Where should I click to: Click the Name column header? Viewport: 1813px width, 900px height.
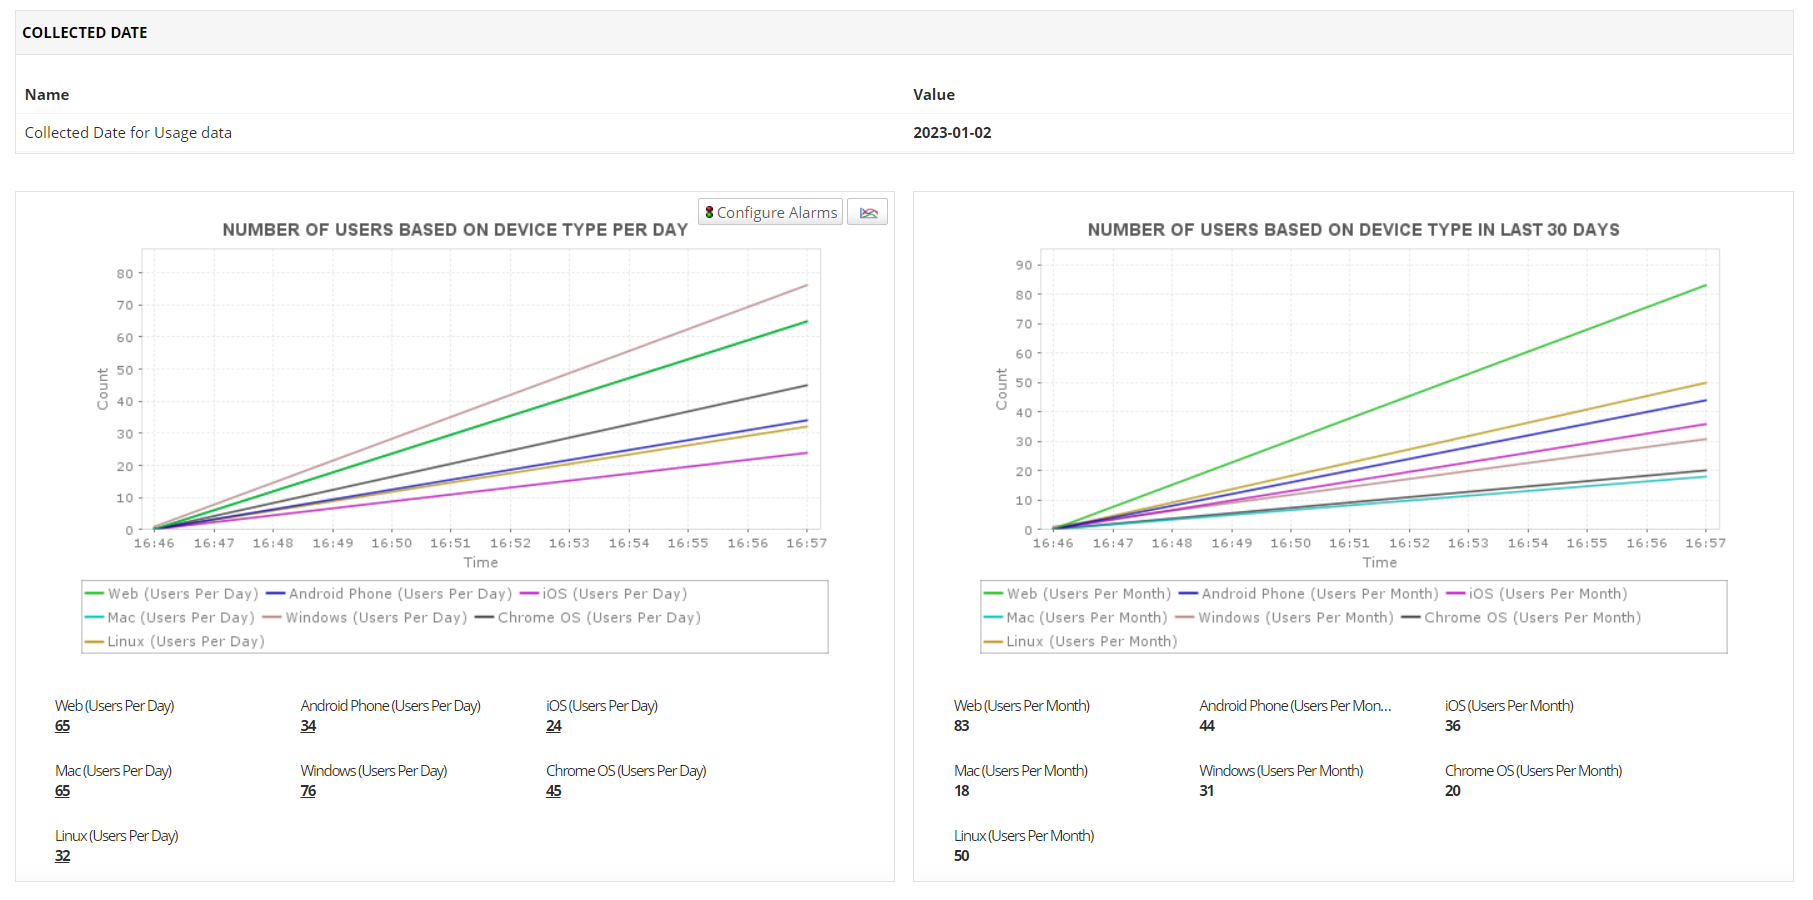click(47, 94)
